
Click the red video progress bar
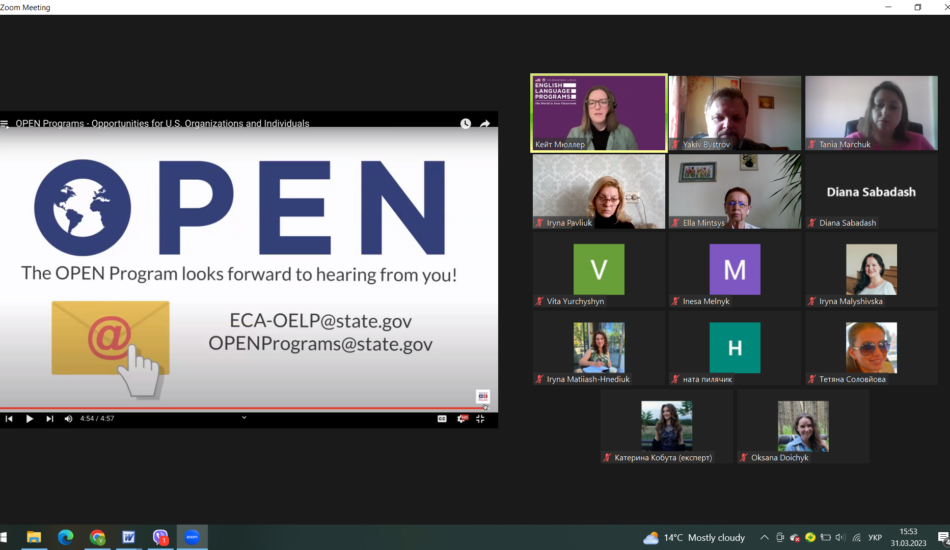coord(240,408)
